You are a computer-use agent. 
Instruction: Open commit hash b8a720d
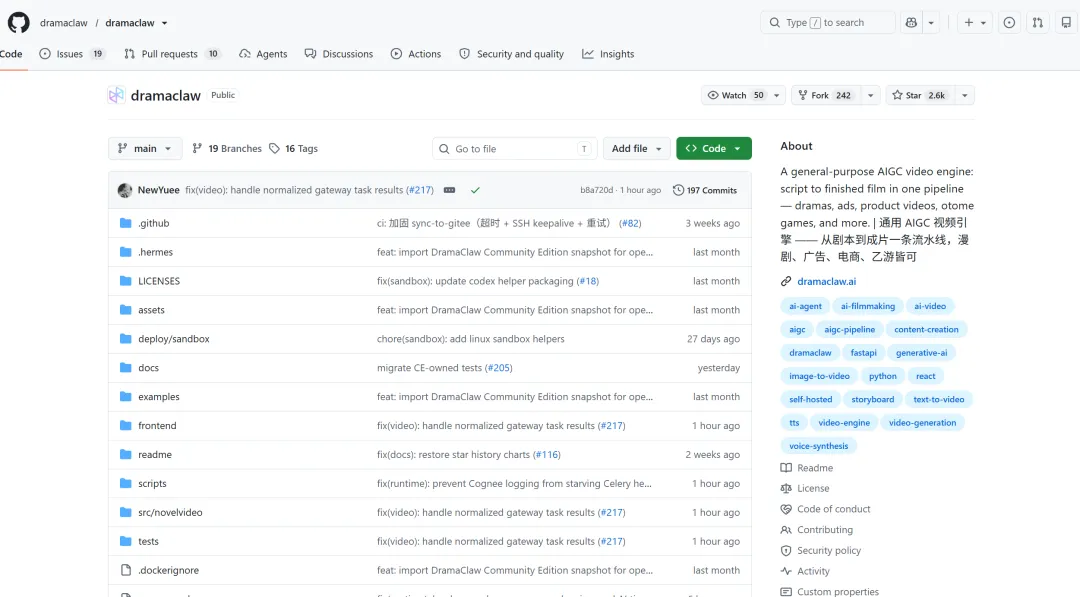point(596,190)
